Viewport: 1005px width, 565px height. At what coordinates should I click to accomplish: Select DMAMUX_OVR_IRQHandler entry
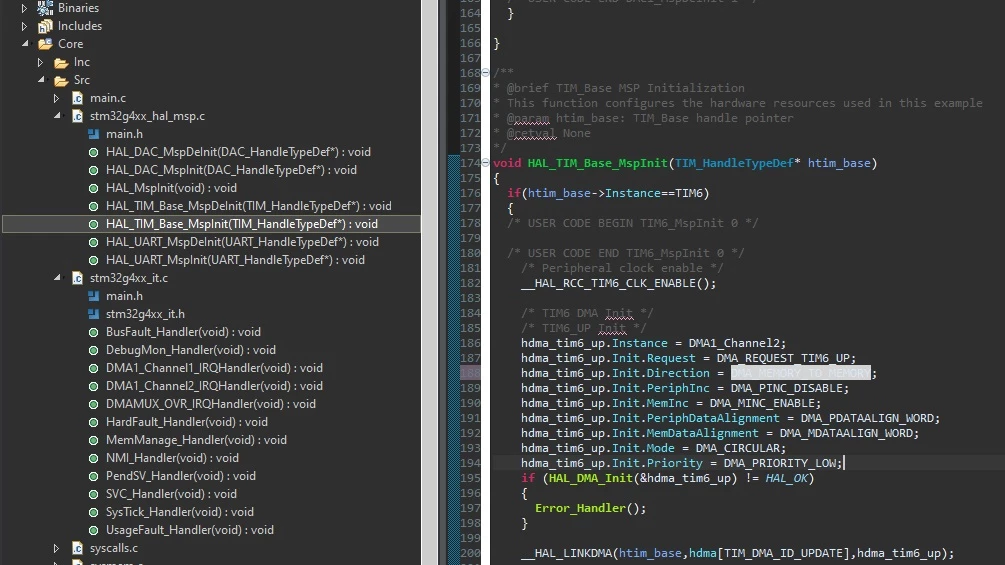click(211, 404)
